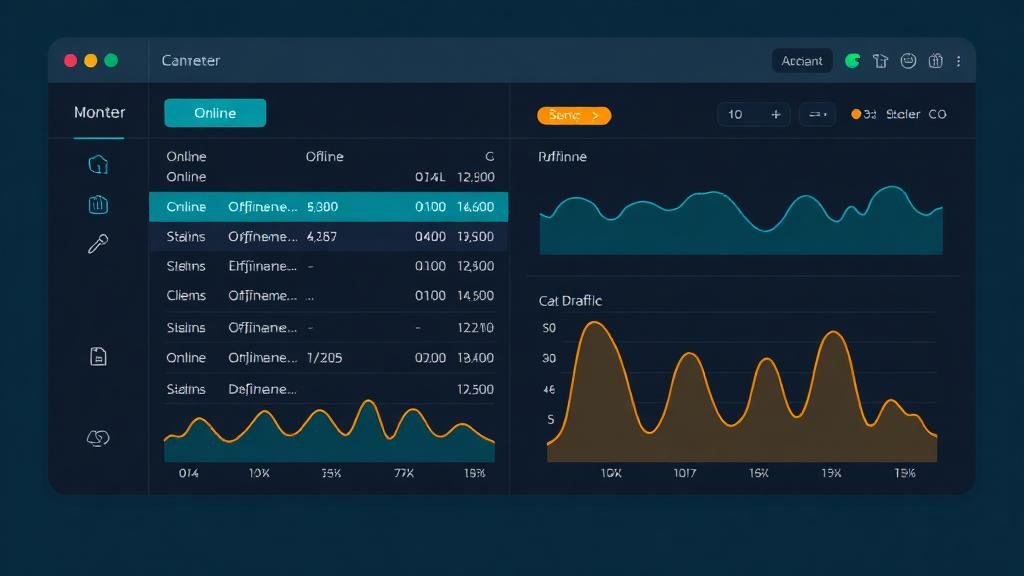Click the Cat Draffic chart title
The width and height of the screenshot is (1024, 576).
click(570, 301)
